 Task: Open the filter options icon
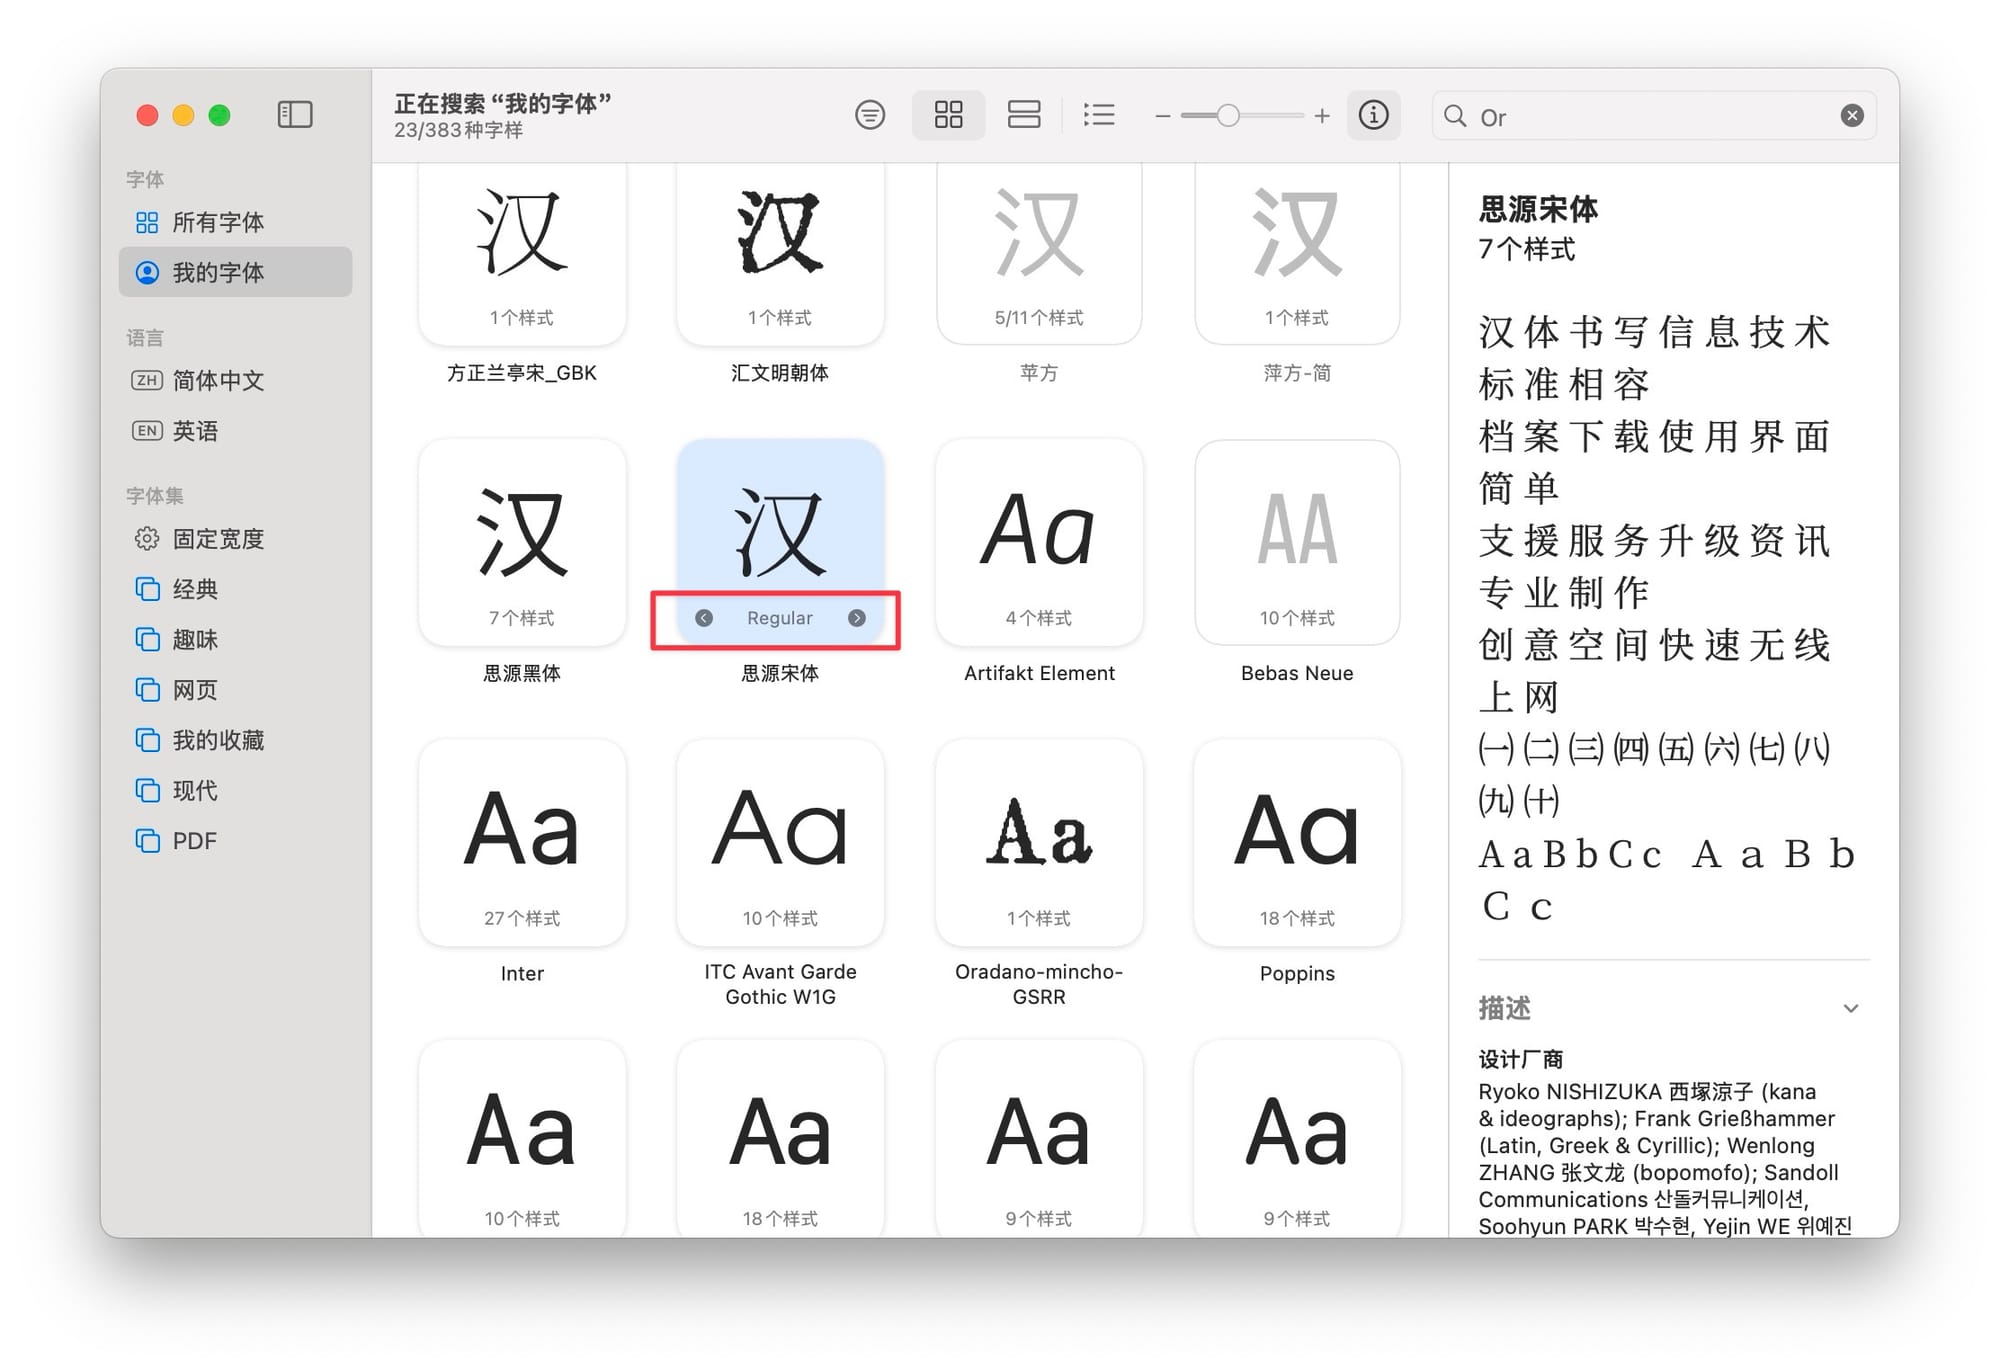870,115
